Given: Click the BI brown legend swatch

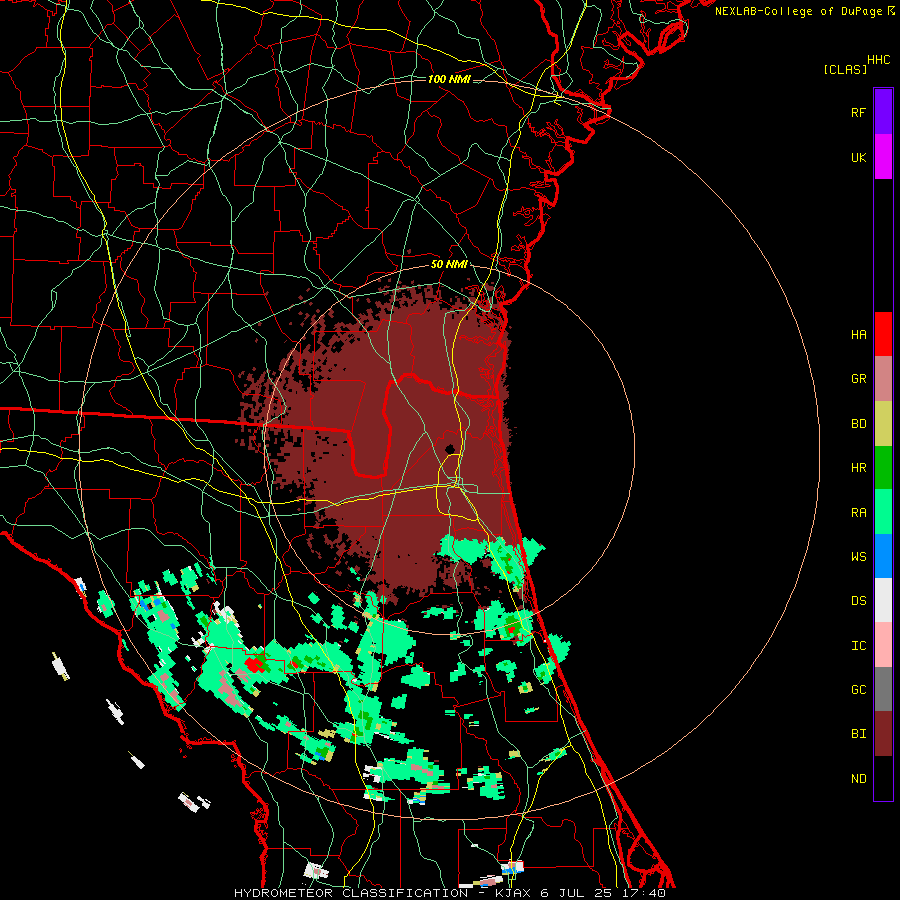Looking at the screenshot, I should [883, 734].
